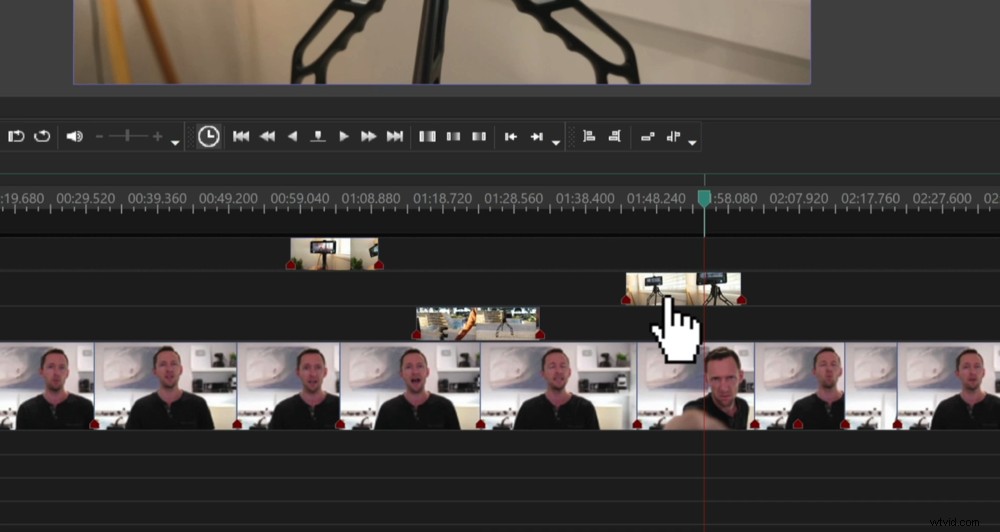Click the align-blocks-to-left-edge icon
Viewport: 1000px width, 532px height.
tap(589, 136)
